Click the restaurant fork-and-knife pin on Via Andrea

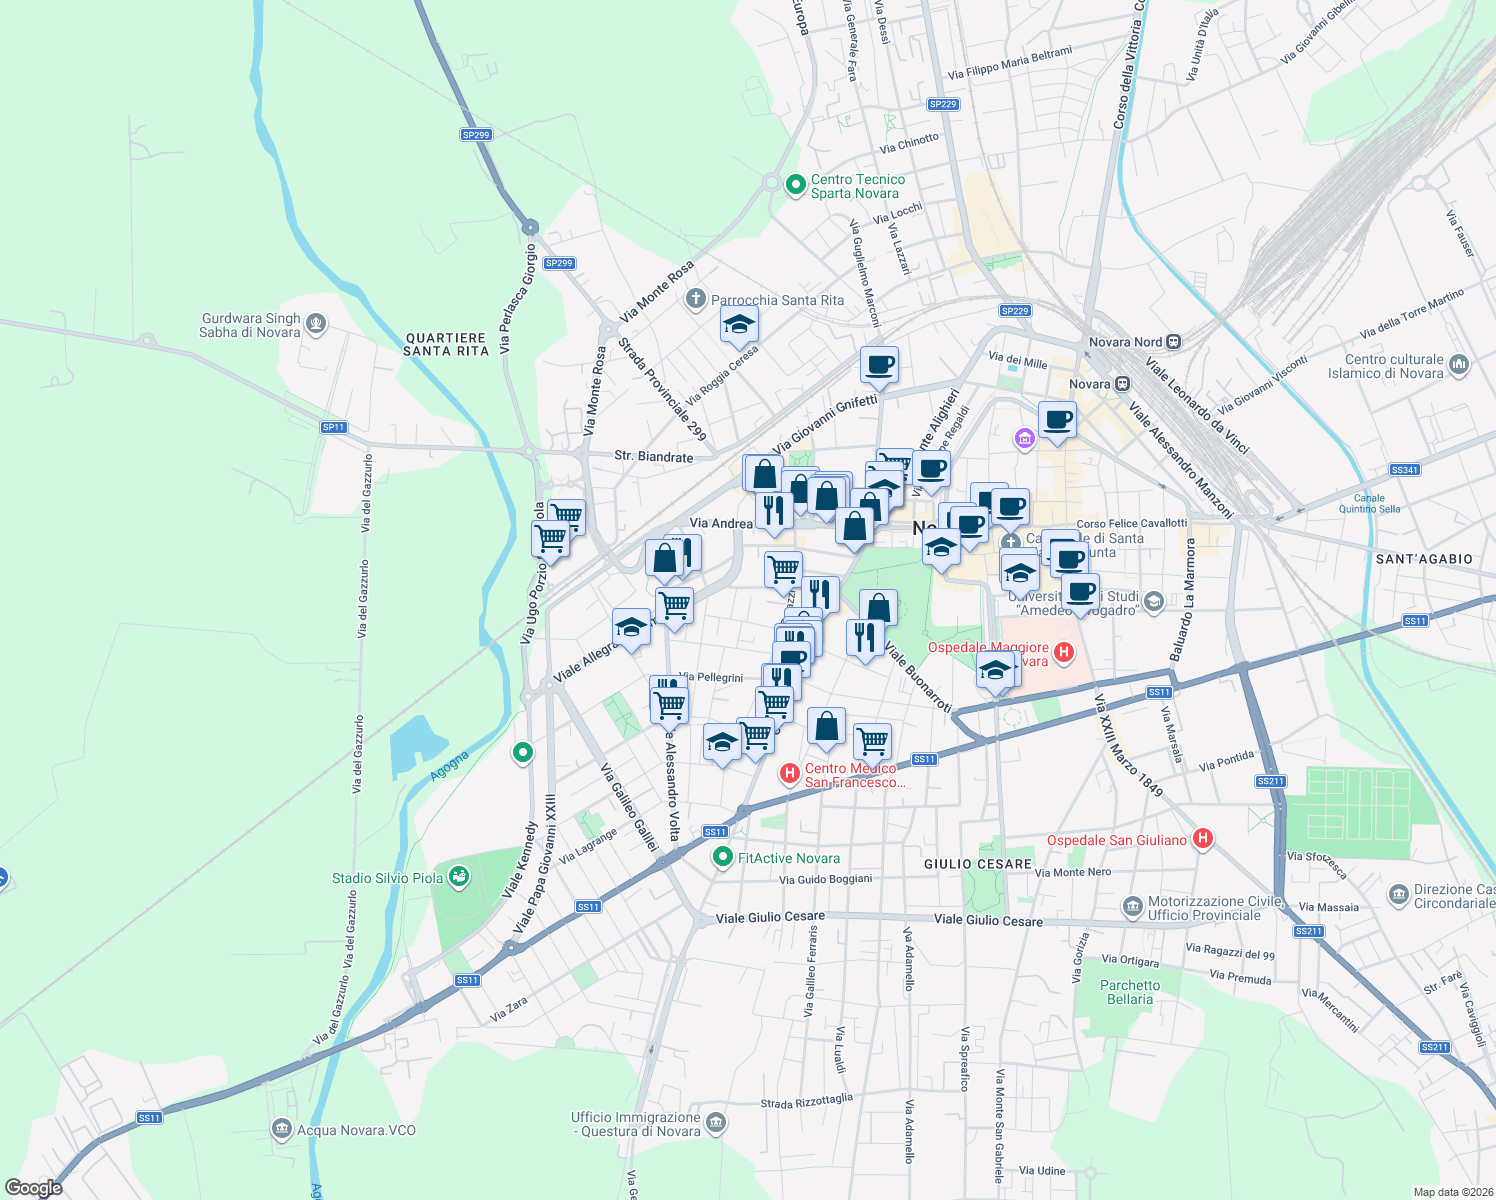(774, 509)
